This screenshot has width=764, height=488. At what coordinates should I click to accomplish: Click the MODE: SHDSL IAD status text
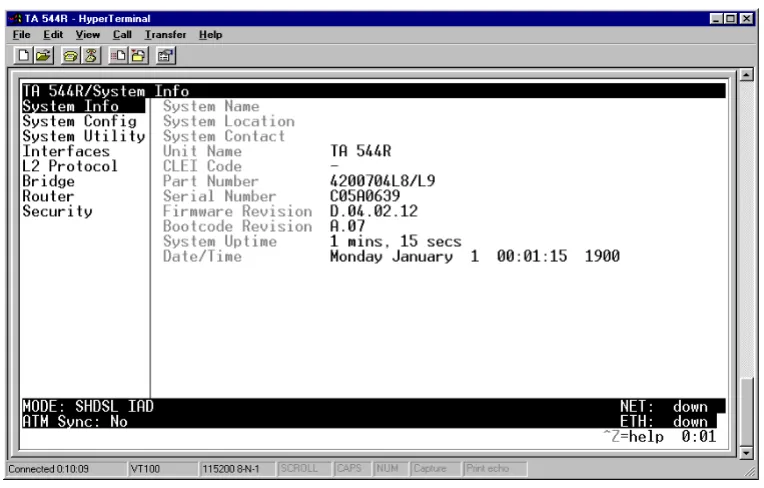tap(88, 406)
